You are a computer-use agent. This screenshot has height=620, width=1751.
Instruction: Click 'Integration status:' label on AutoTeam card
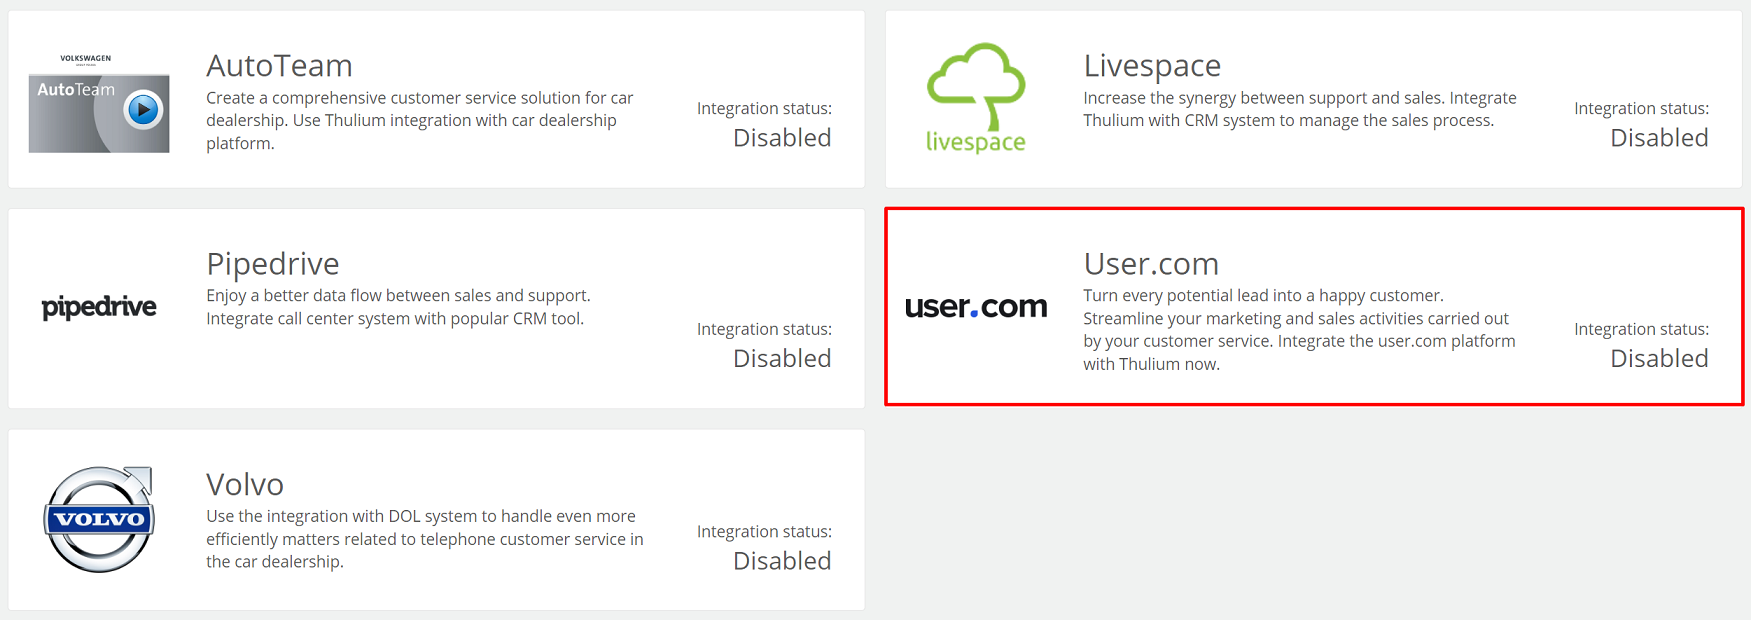point(764,108)
